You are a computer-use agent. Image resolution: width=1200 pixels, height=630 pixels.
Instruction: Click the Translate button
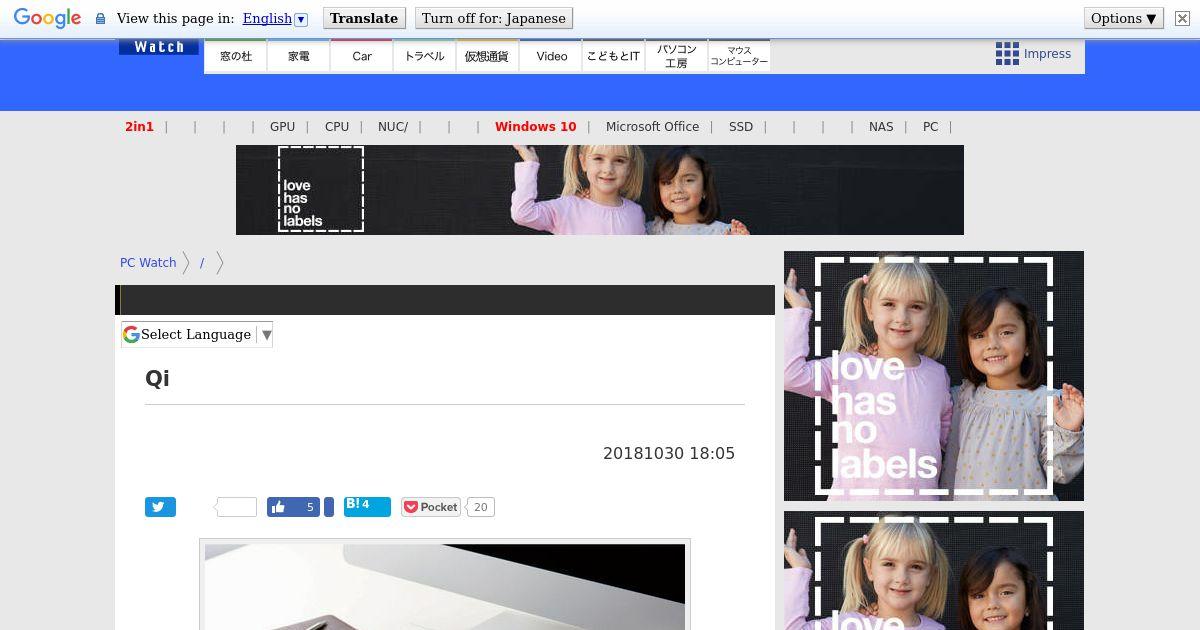click(x=364, y=18)
